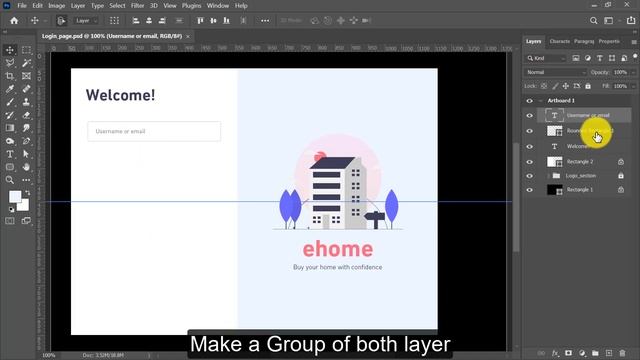Hide the Logo_section group
Image resolution: width=640 pixels, height=360 pixels.
point(529,176)
